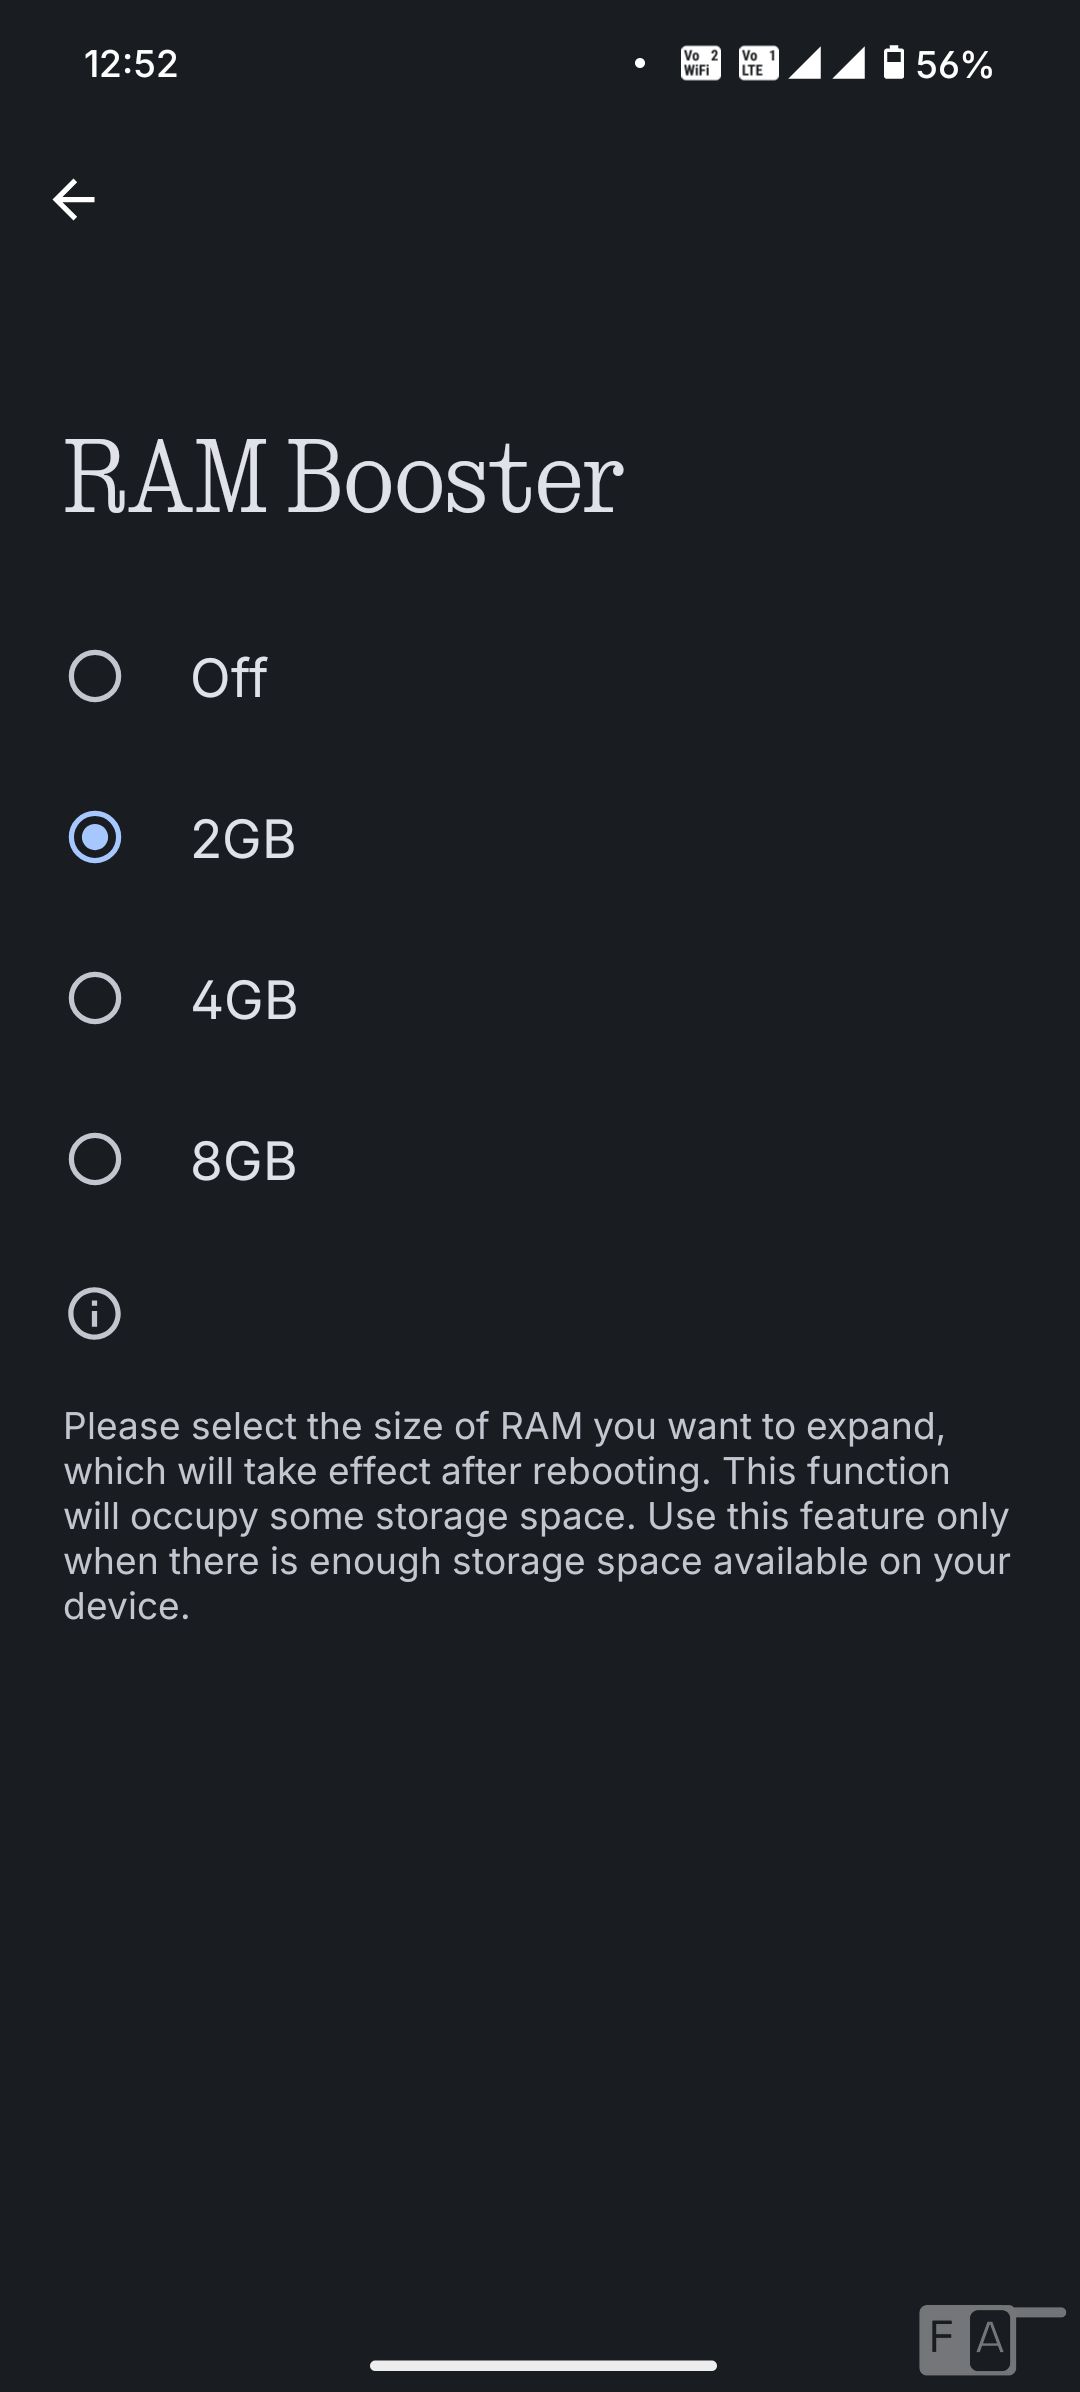The height and width of the screenshot is (2392, 1080).
Task: Tap the second cellular signal strength icon
Action: point(849,64)
